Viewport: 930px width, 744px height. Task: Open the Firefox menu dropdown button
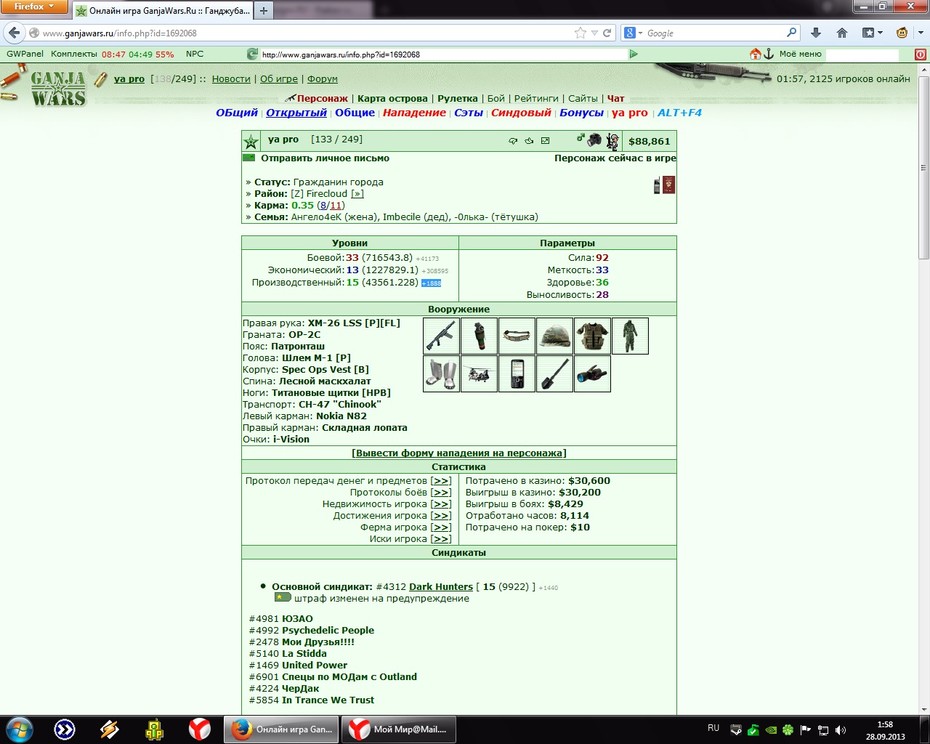tap(33, 7)
